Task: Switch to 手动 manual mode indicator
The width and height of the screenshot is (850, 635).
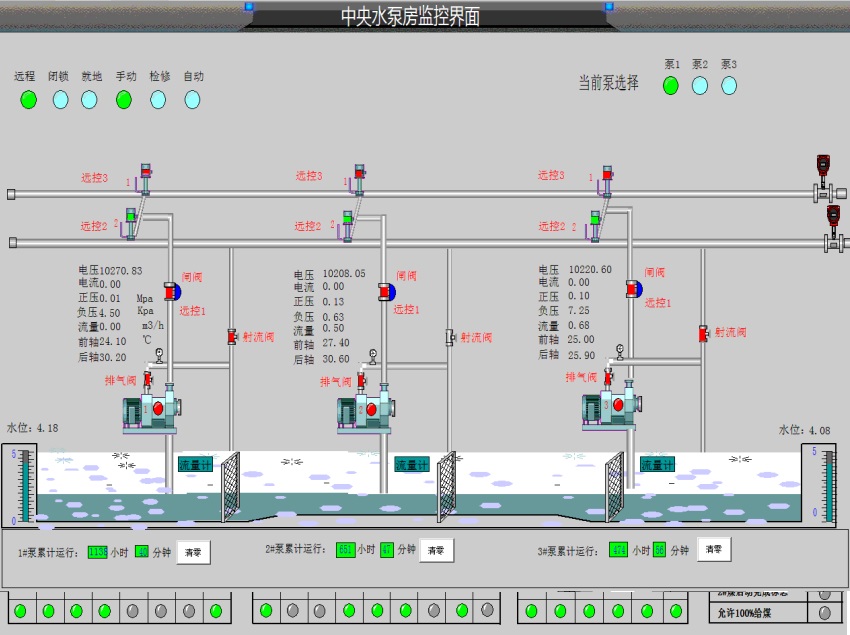Action: (124, 99)
